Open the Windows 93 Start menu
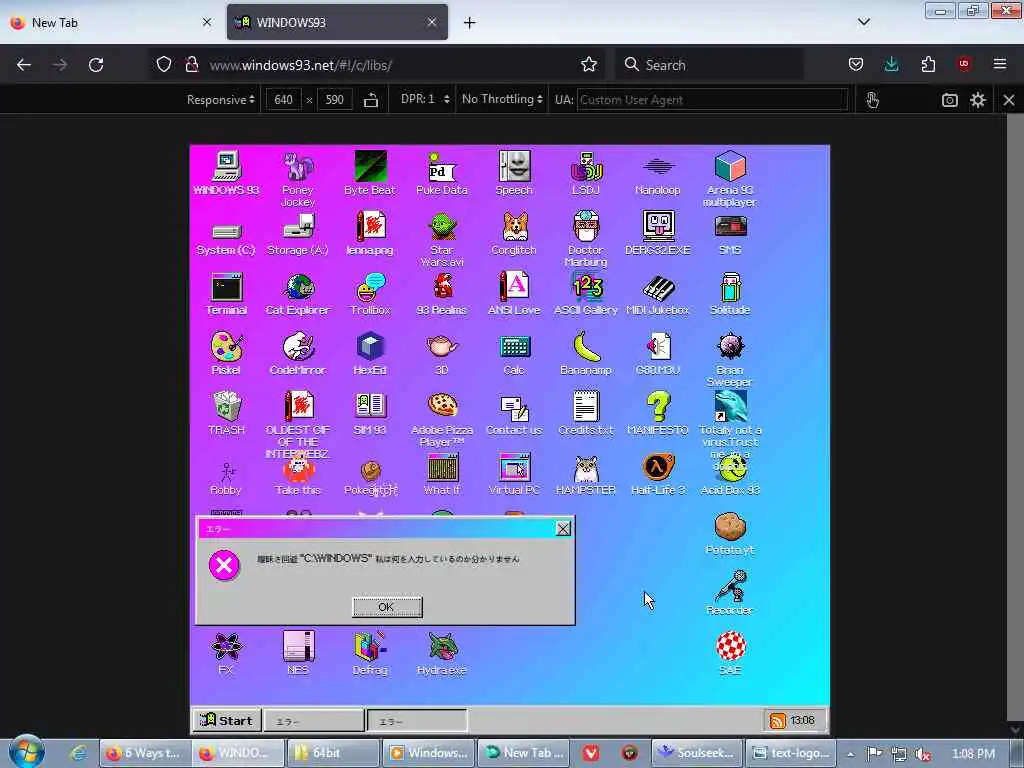The height and width of the screenshot is (768, 1024). (x=226, y=720)
